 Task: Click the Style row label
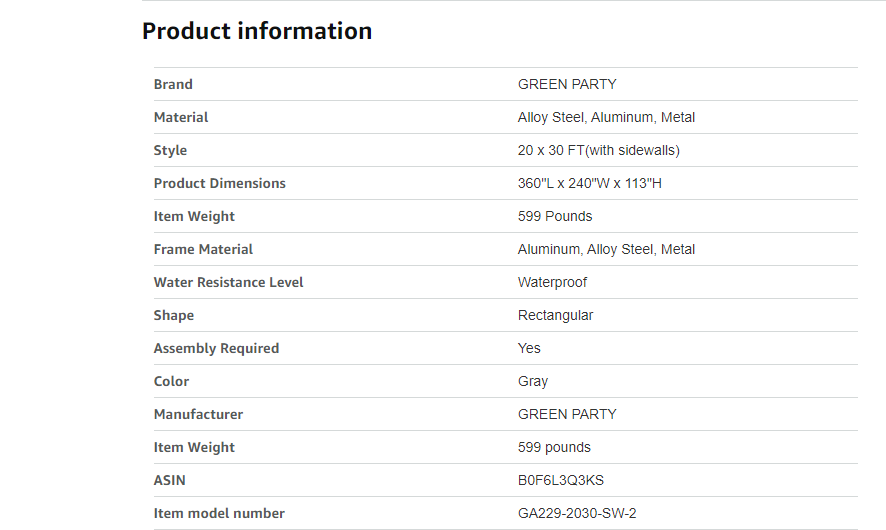pyautogui.click(x=170, y=150)
